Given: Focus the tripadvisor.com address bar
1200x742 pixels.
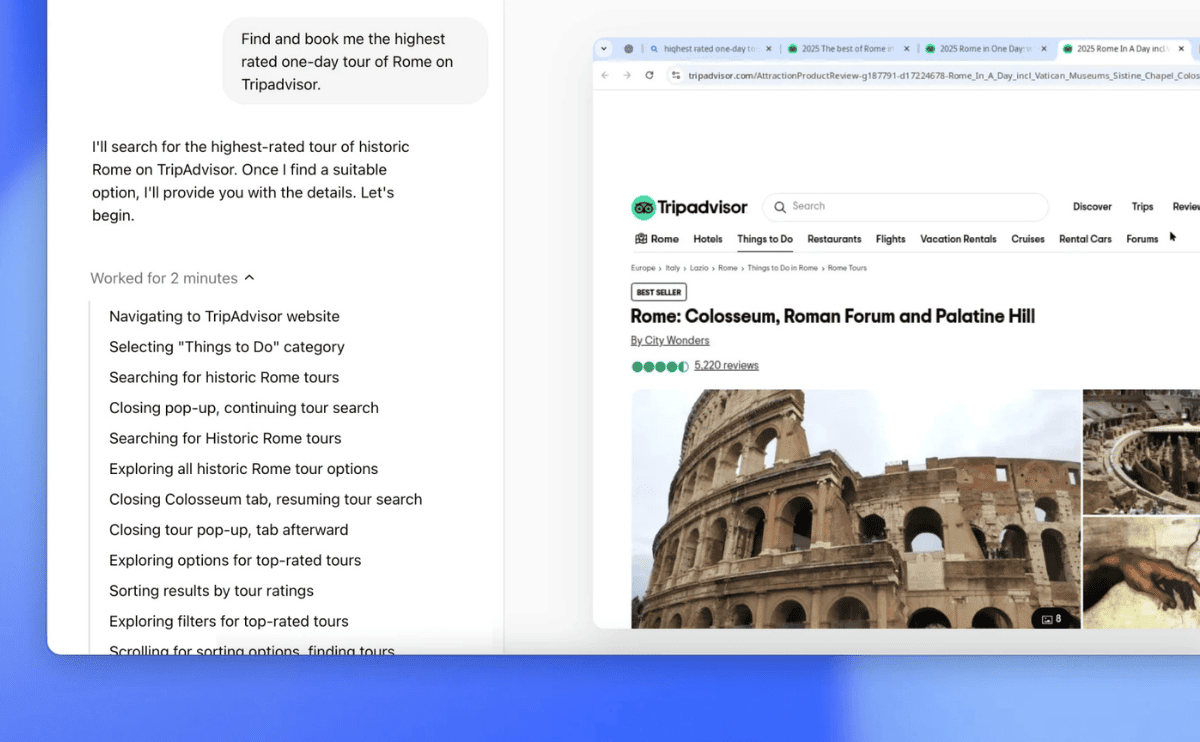Looking at the screenshot, I should (934, 75).
